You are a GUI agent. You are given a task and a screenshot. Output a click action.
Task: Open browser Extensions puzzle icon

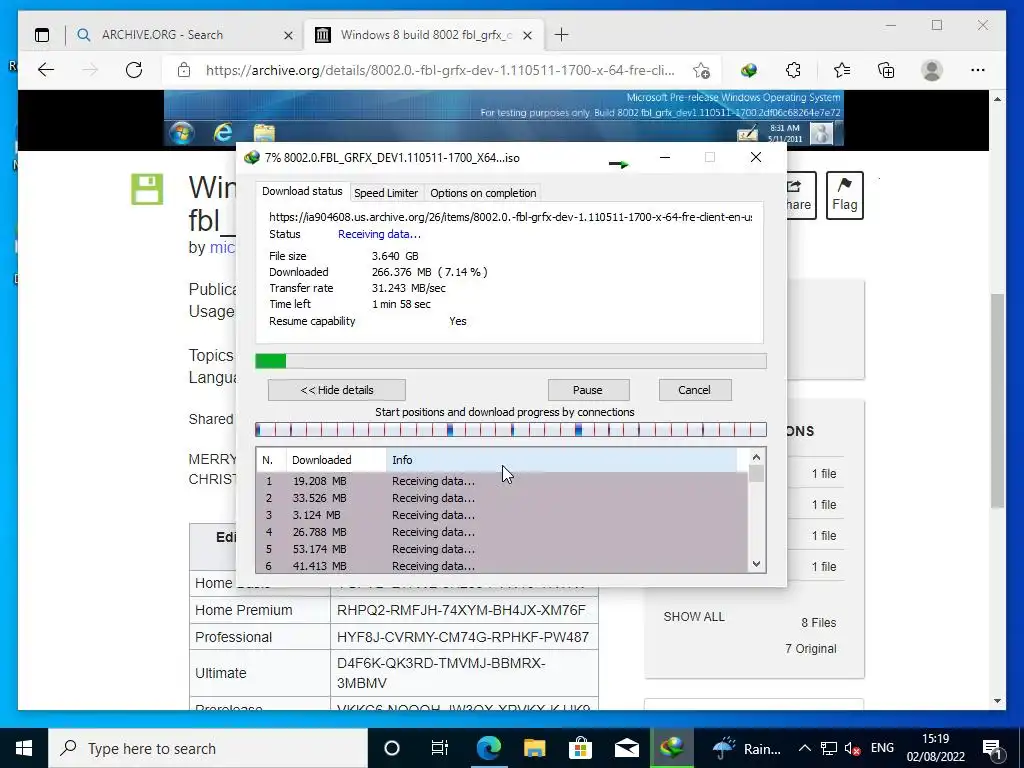(793, 70)
